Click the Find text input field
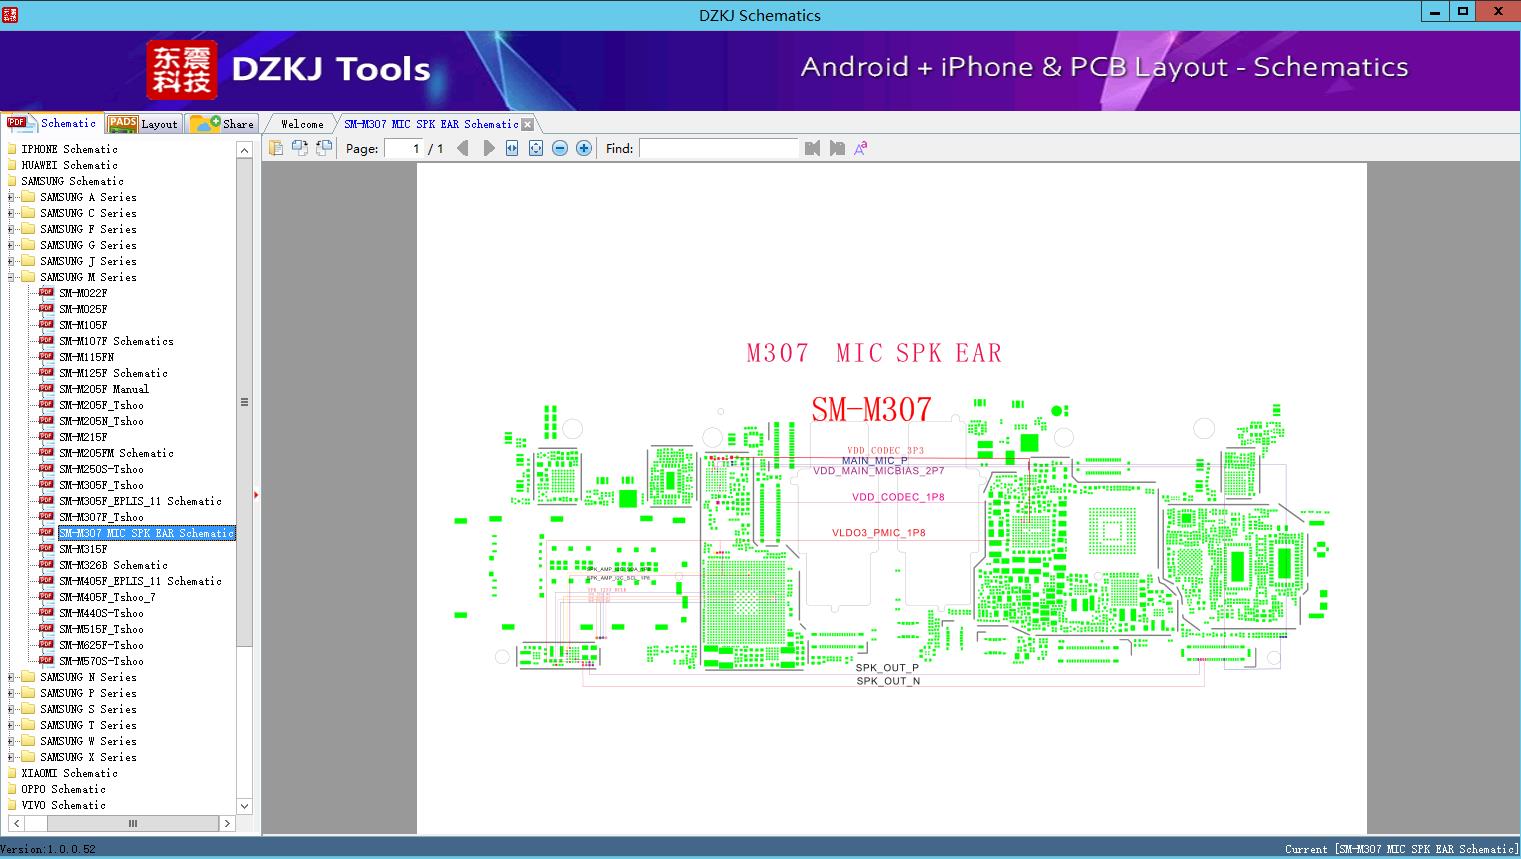This screenshot has width=1521, height=859. [x=718, y=148]
